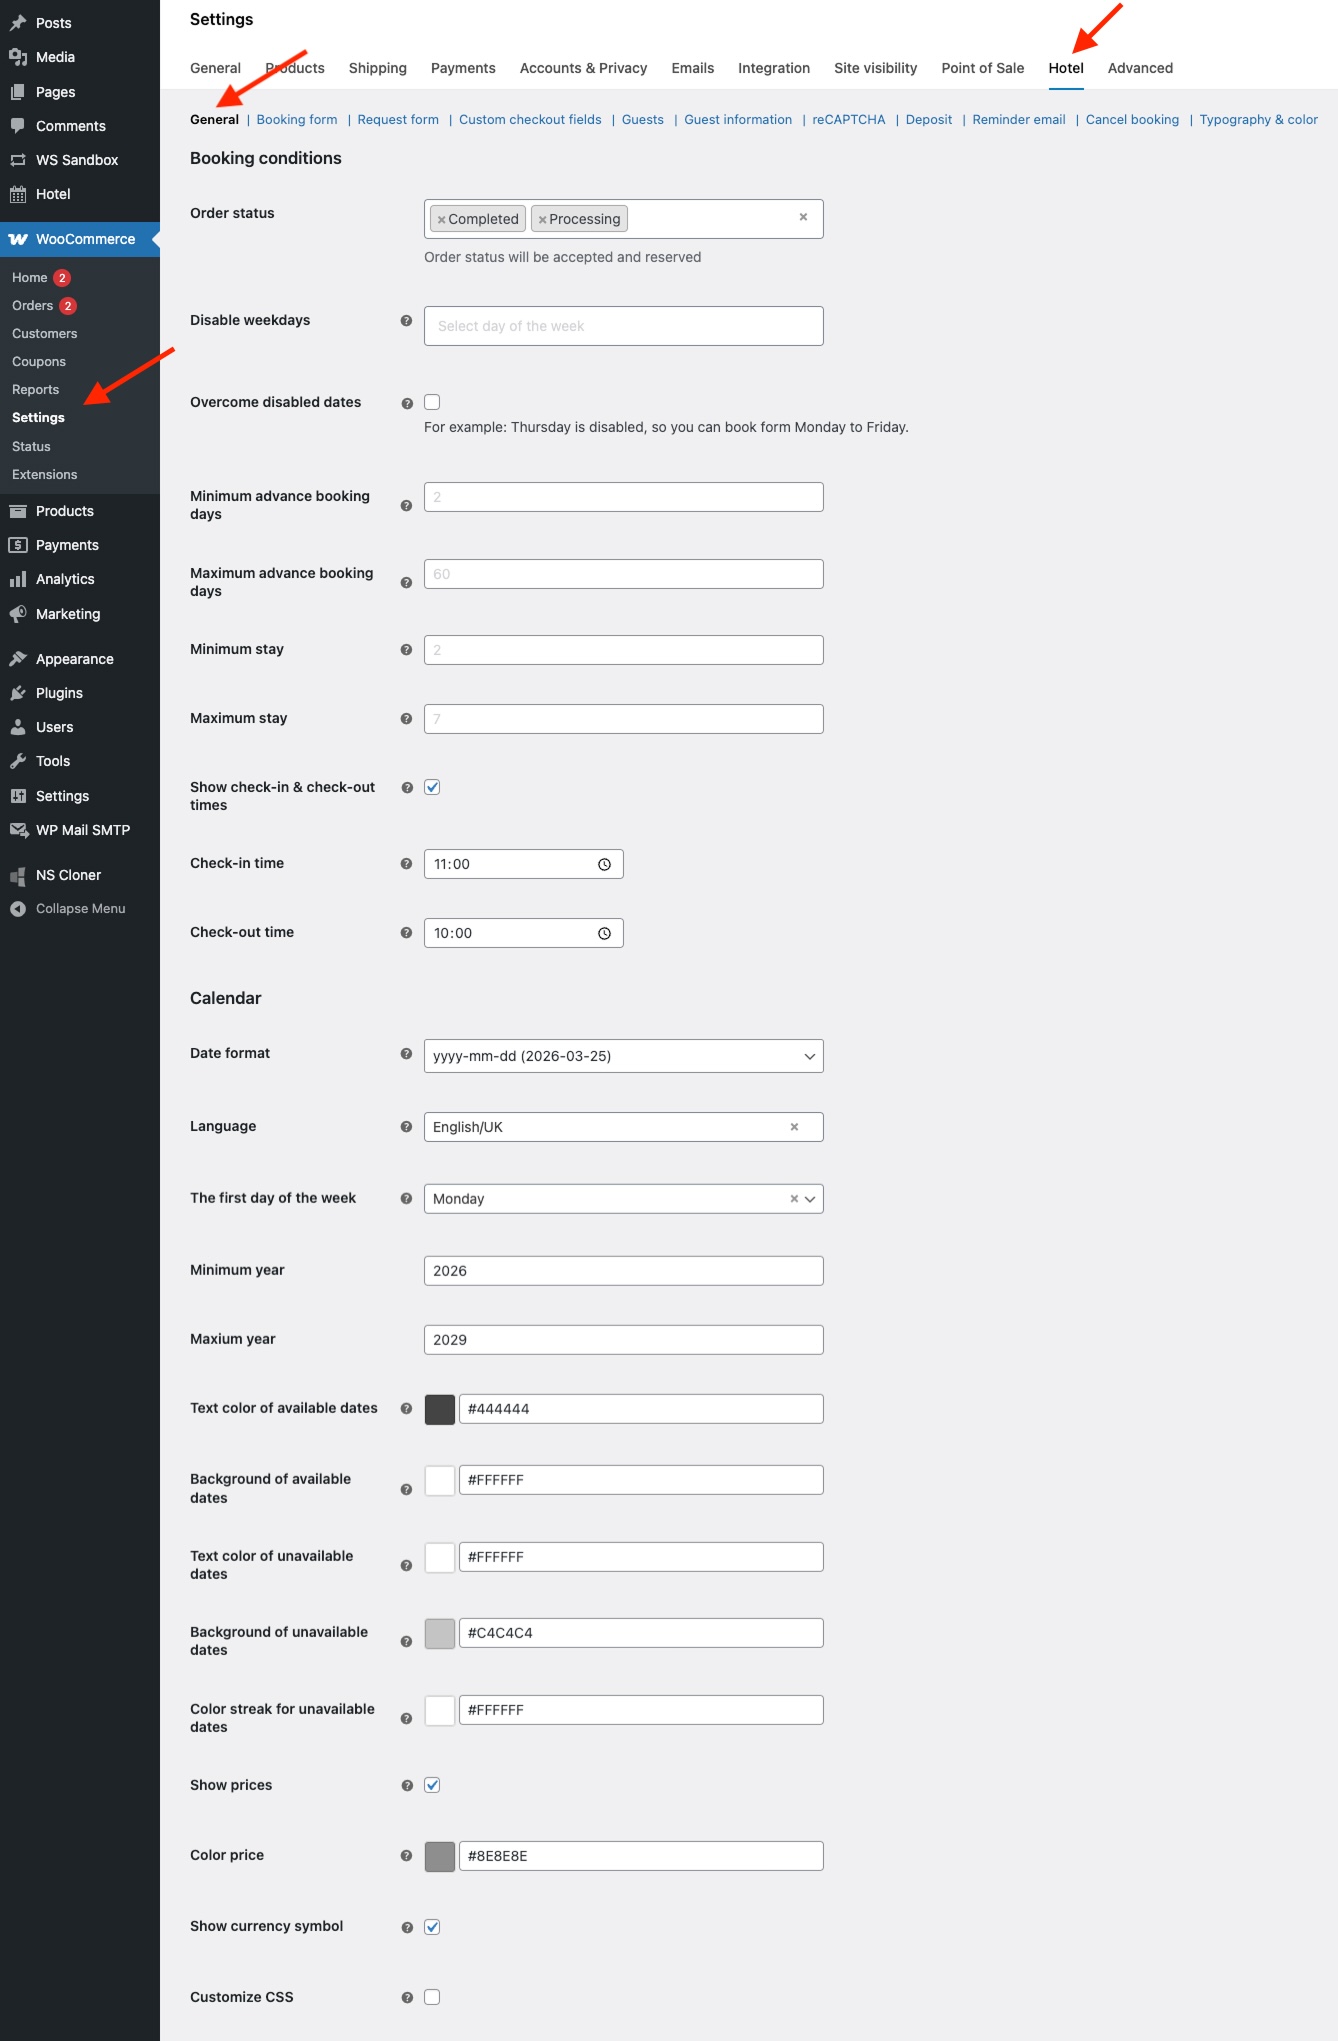Screen dimensions: 1338x2041
Task: Open WP Mail SMTP in sidebar
Action: (82, 830)
